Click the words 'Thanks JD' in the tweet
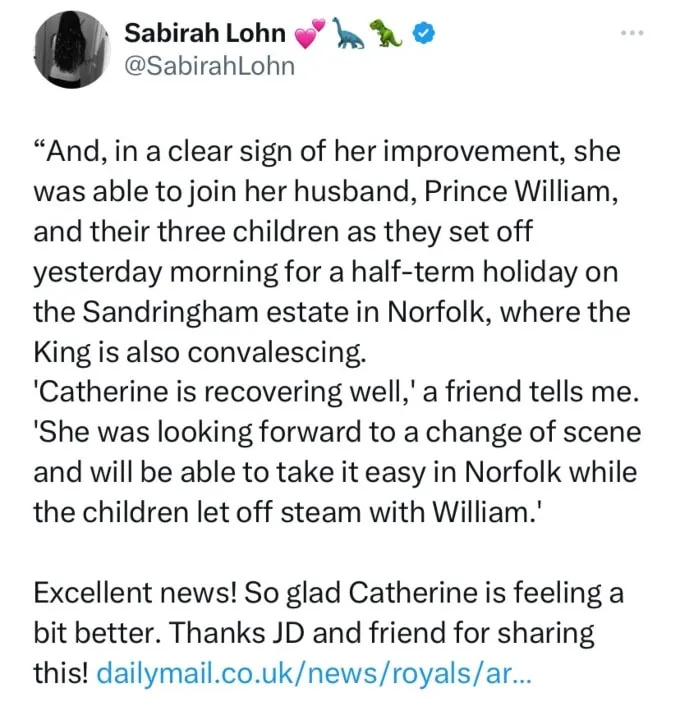The image size is (680, 720). [x=237, y=633]
